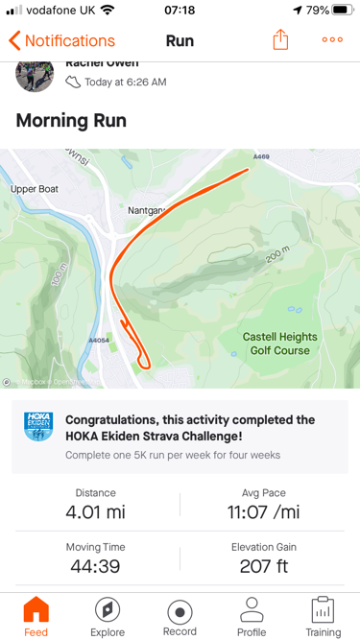View Rachel Owen's profile photo
This screenshot has width=360, height=640.
pyautogui.click(x=35, y=76)
